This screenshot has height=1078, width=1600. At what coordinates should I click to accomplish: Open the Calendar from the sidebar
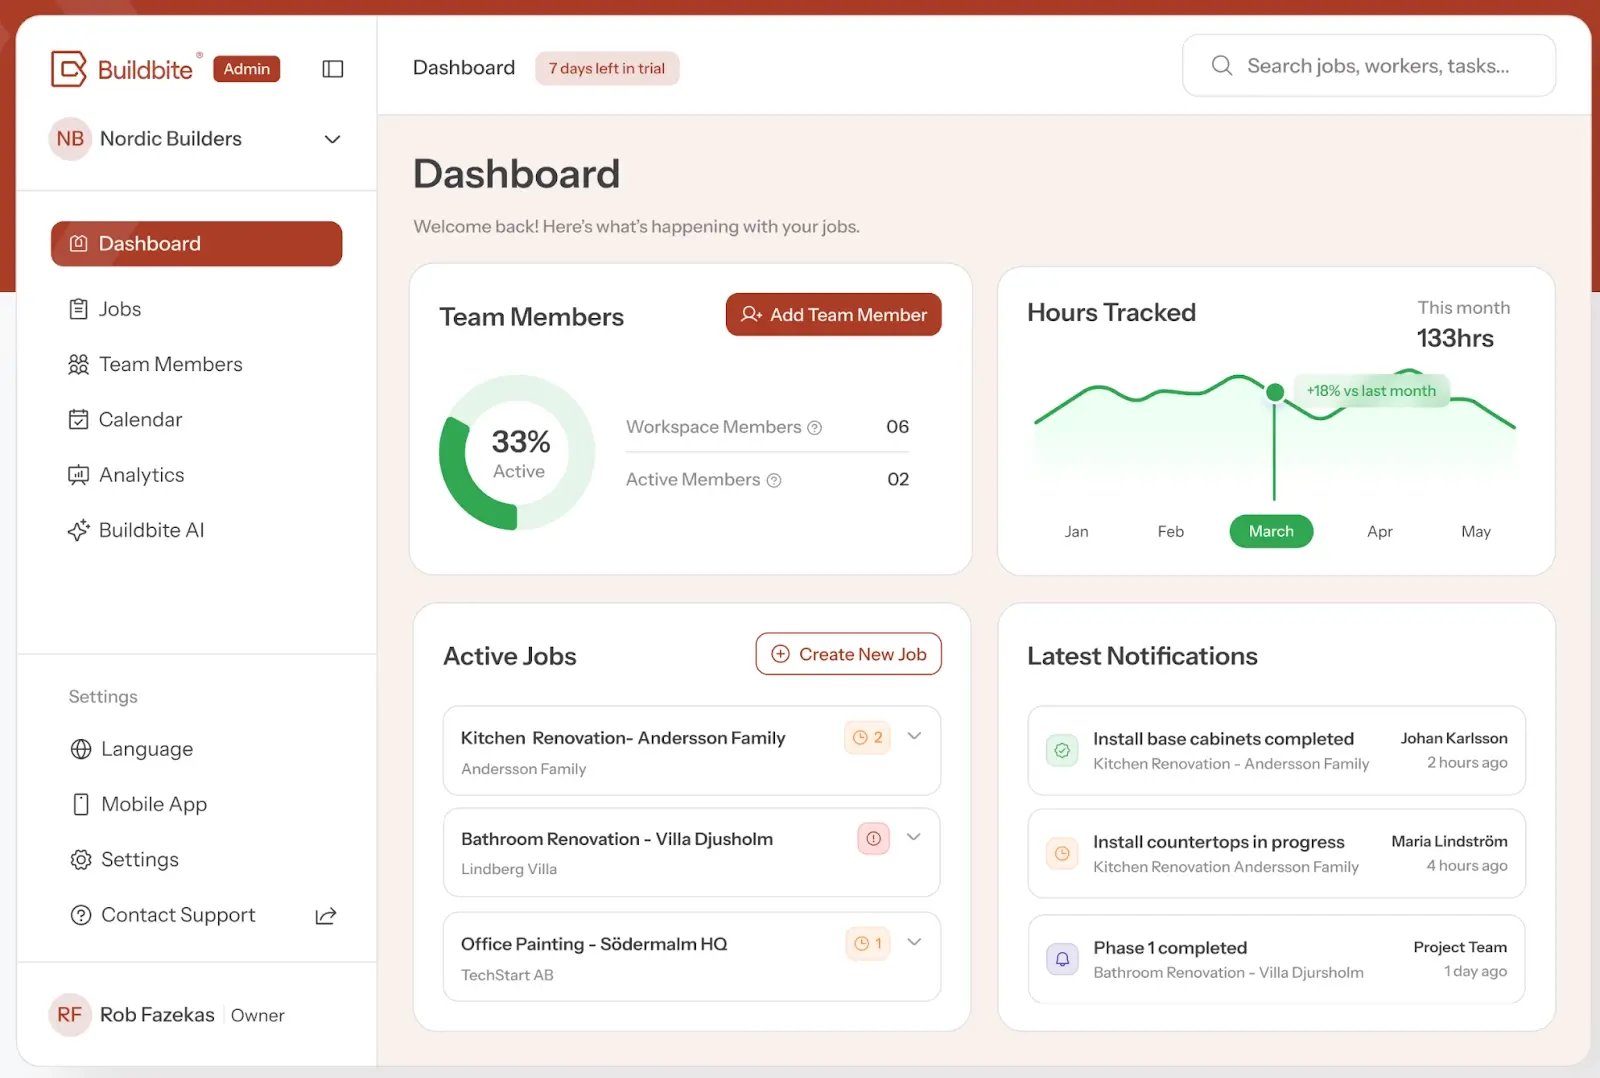coord(79,419)
